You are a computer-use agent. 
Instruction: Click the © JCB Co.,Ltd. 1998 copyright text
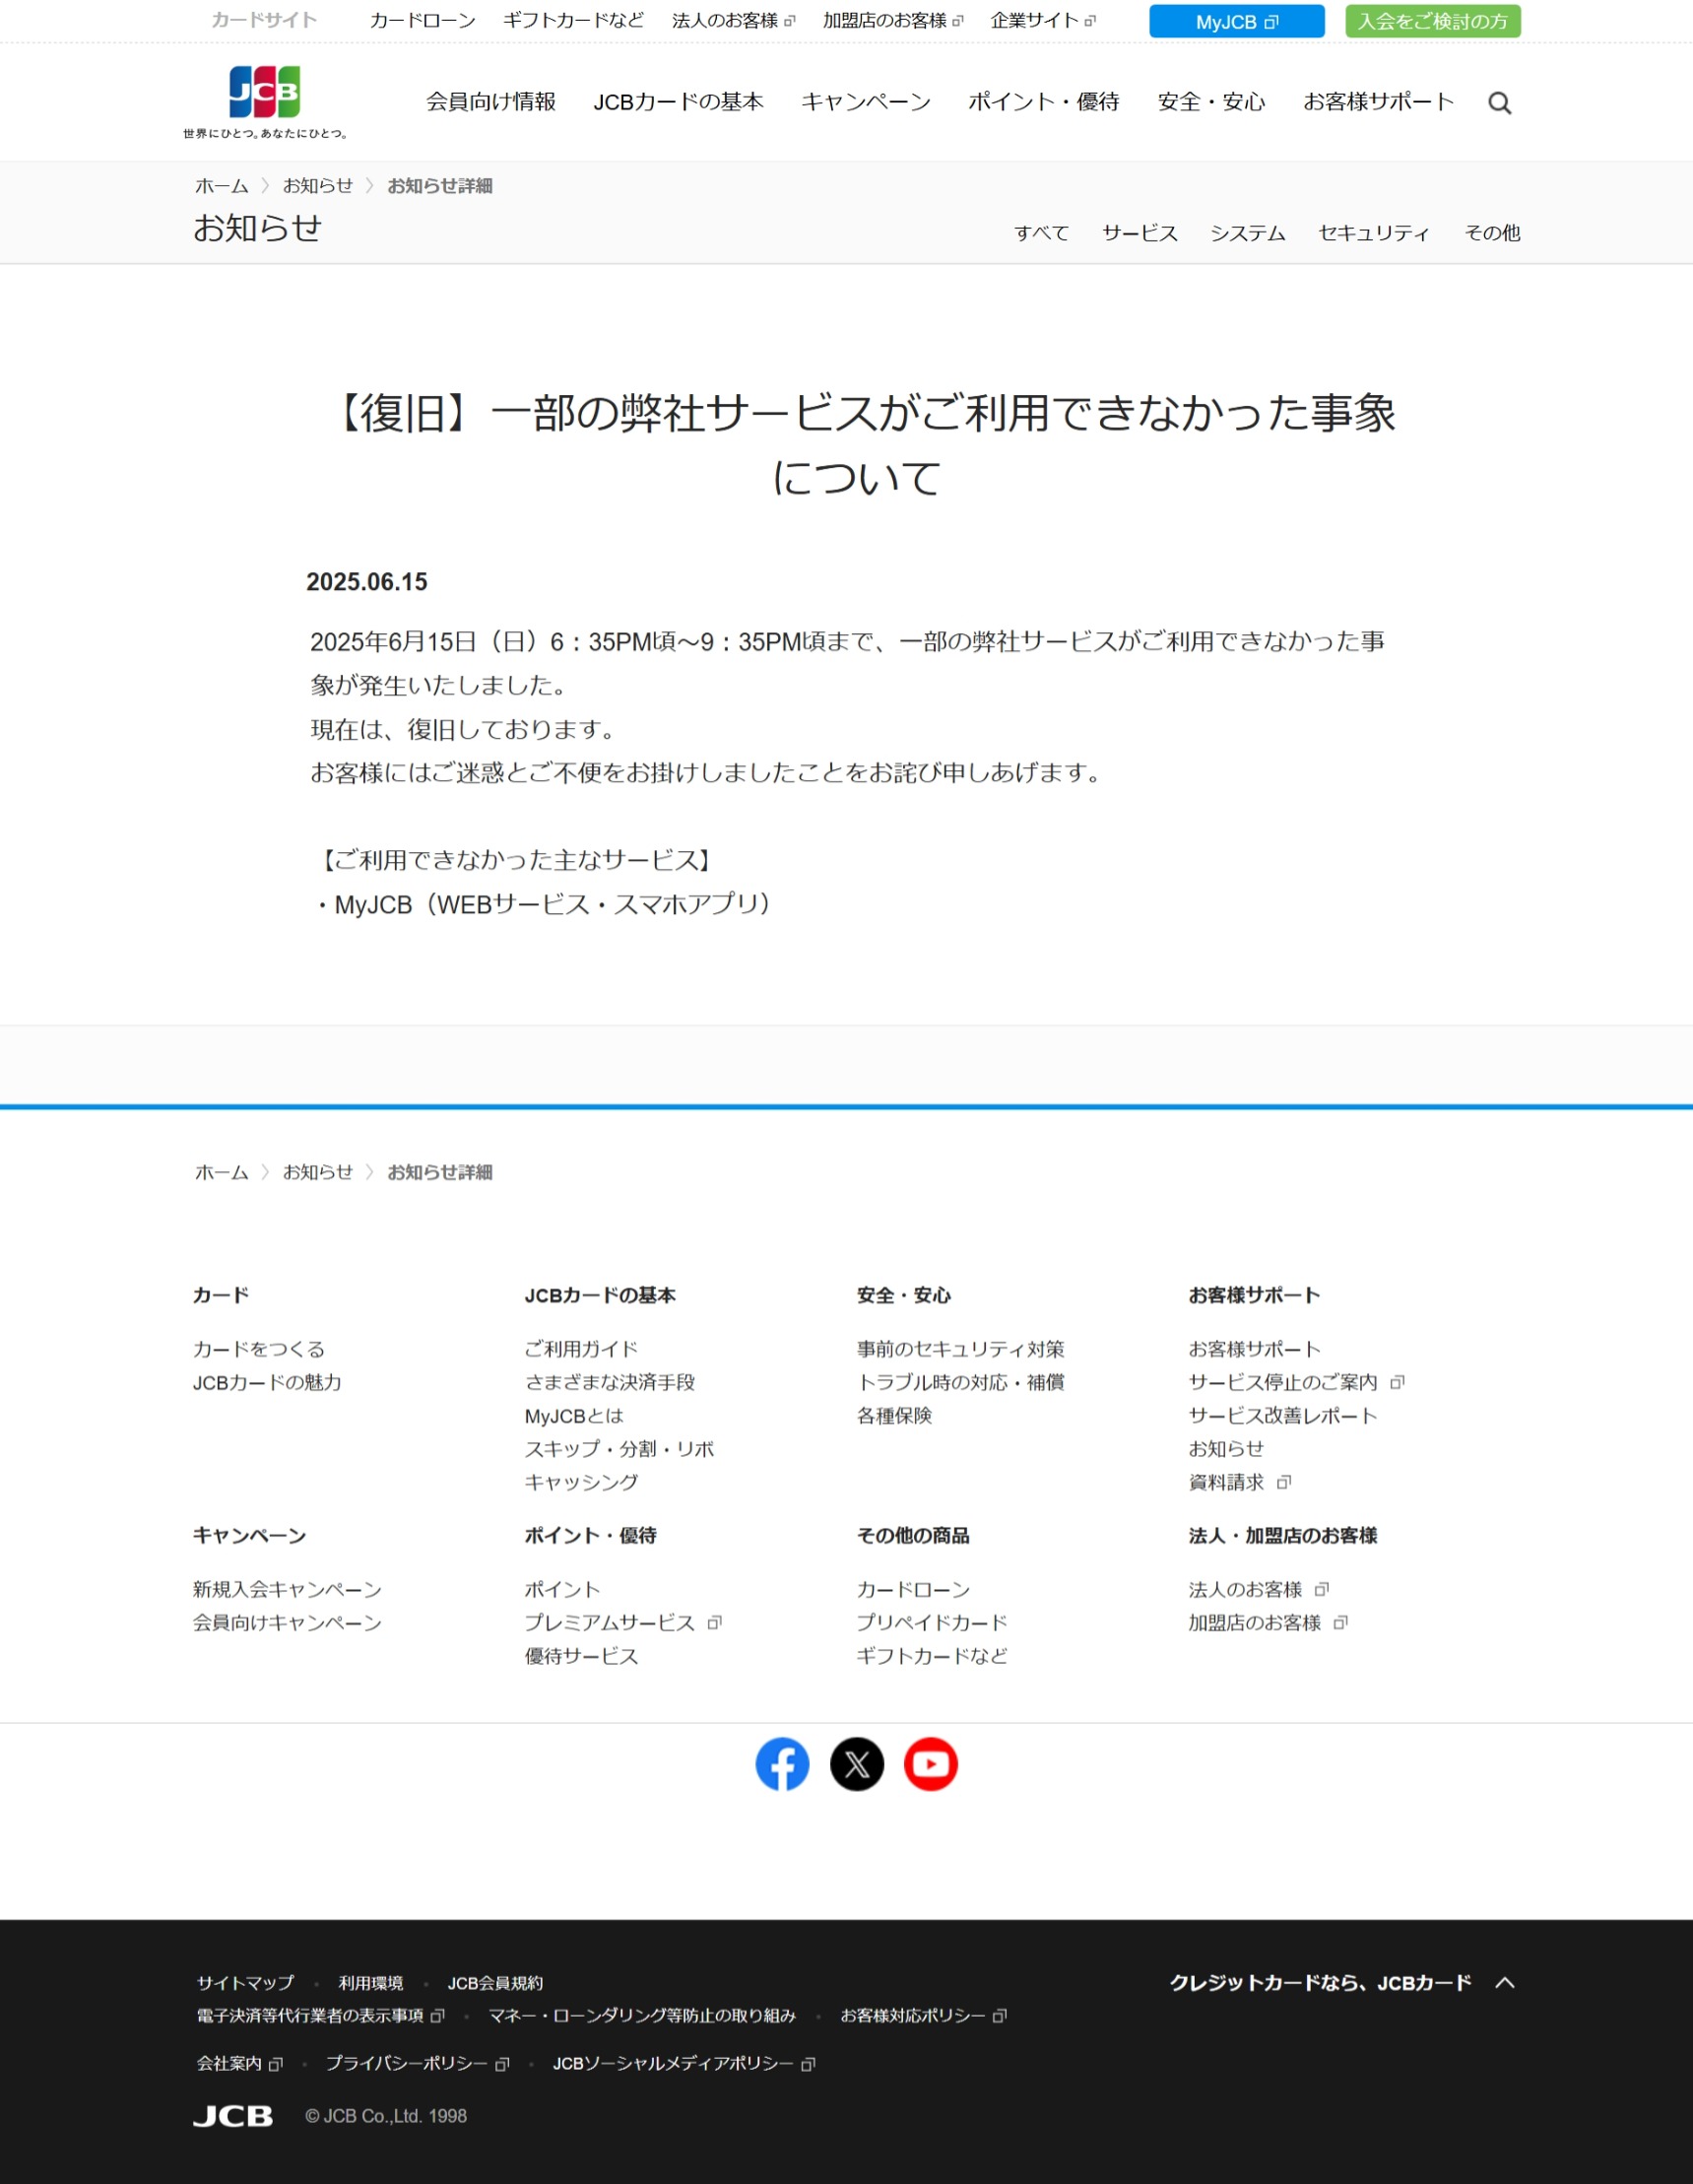pos(386,2116)
